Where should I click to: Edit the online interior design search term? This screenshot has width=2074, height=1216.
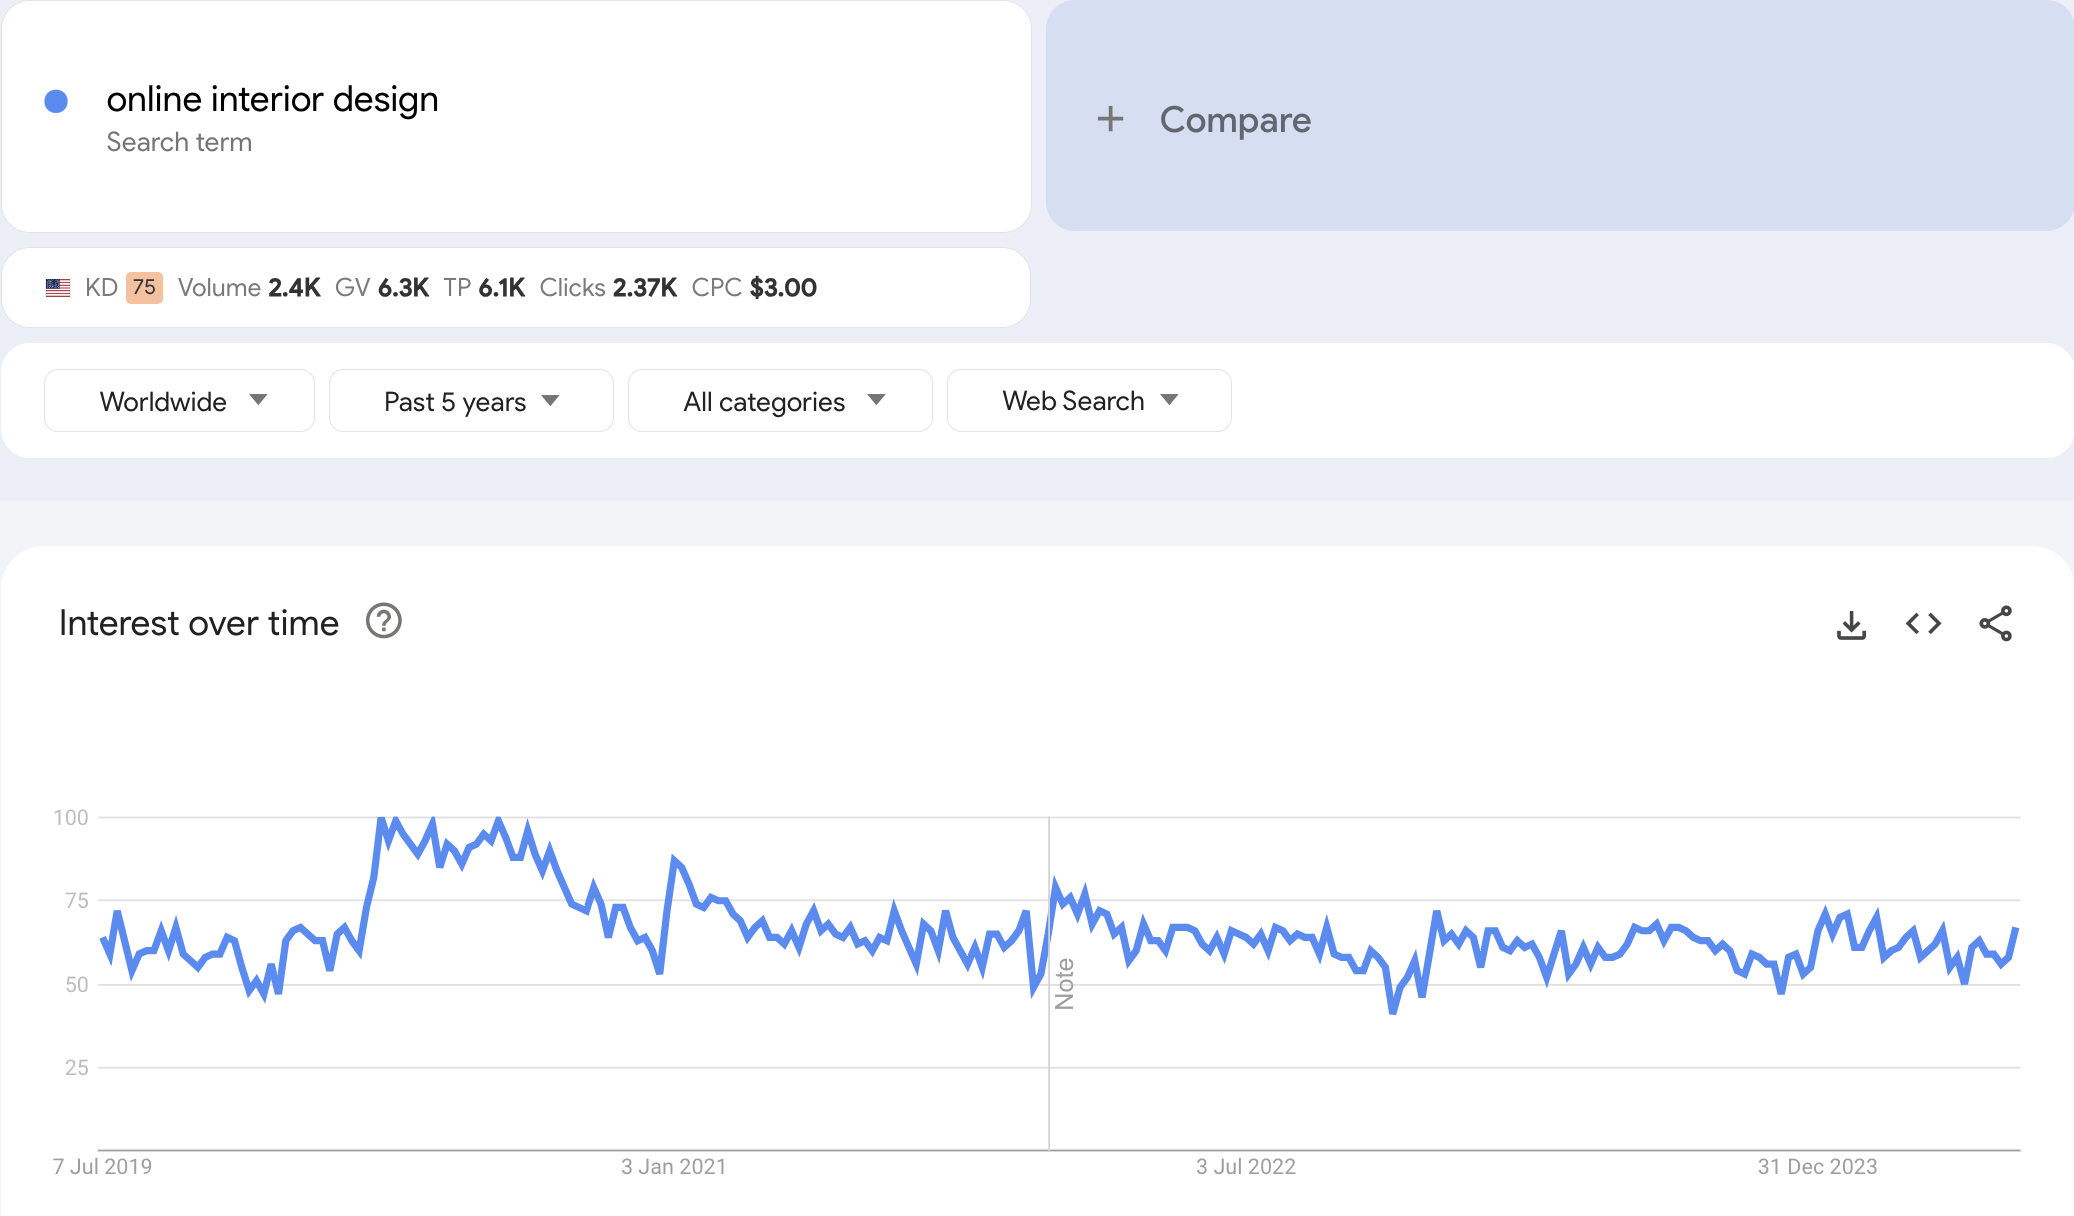(272, 99)
